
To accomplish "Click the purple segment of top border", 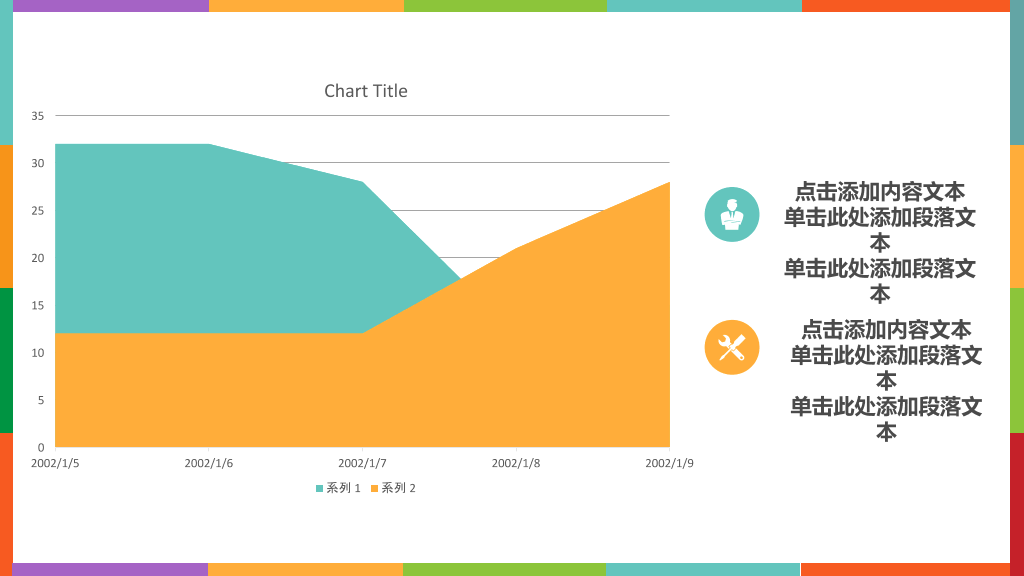I will [111, 6].
